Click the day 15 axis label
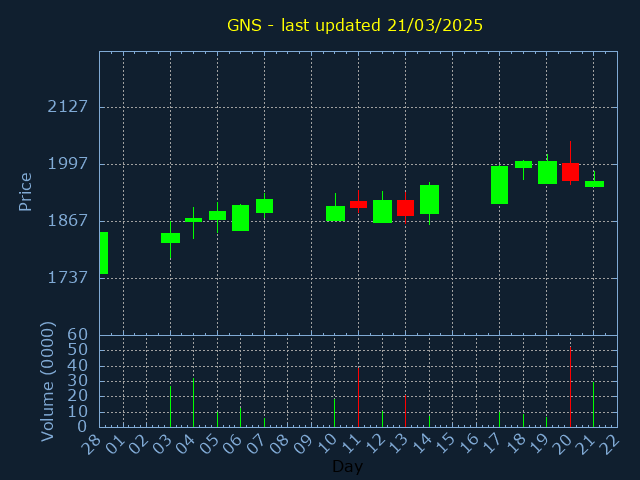 coord(445,444)
